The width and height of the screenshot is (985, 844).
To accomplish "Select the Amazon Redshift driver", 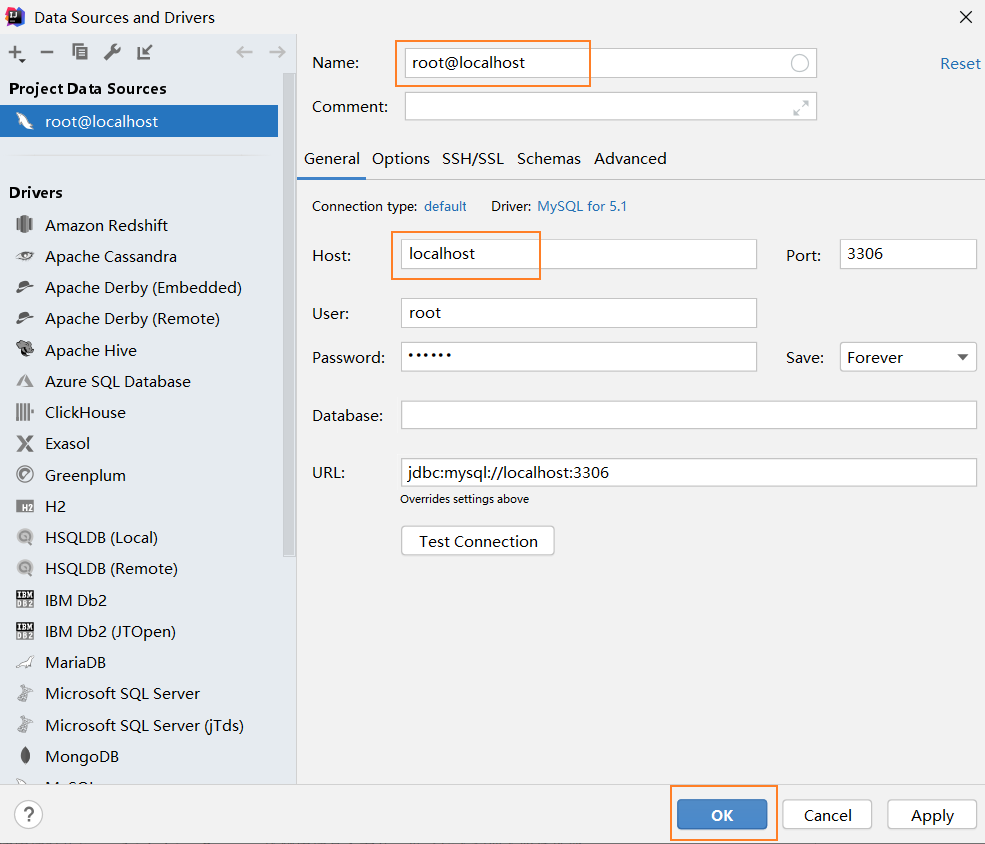I will tap(106, 225).
